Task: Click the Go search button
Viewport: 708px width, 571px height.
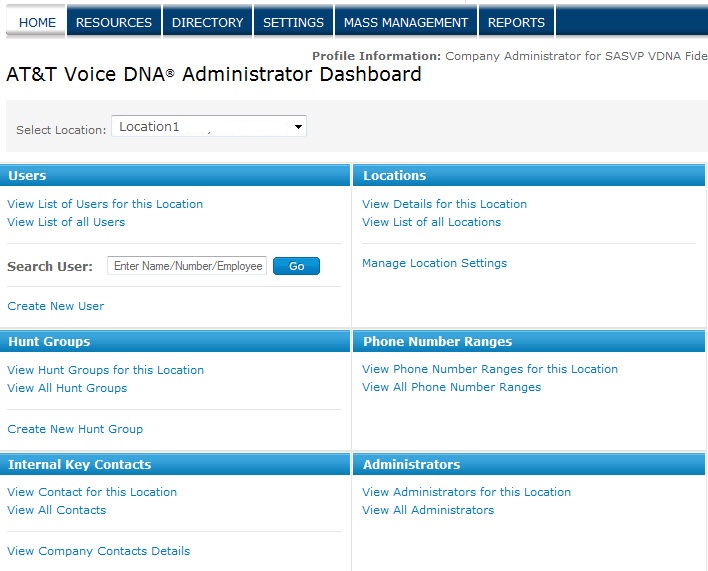Action: coord(296,266)
